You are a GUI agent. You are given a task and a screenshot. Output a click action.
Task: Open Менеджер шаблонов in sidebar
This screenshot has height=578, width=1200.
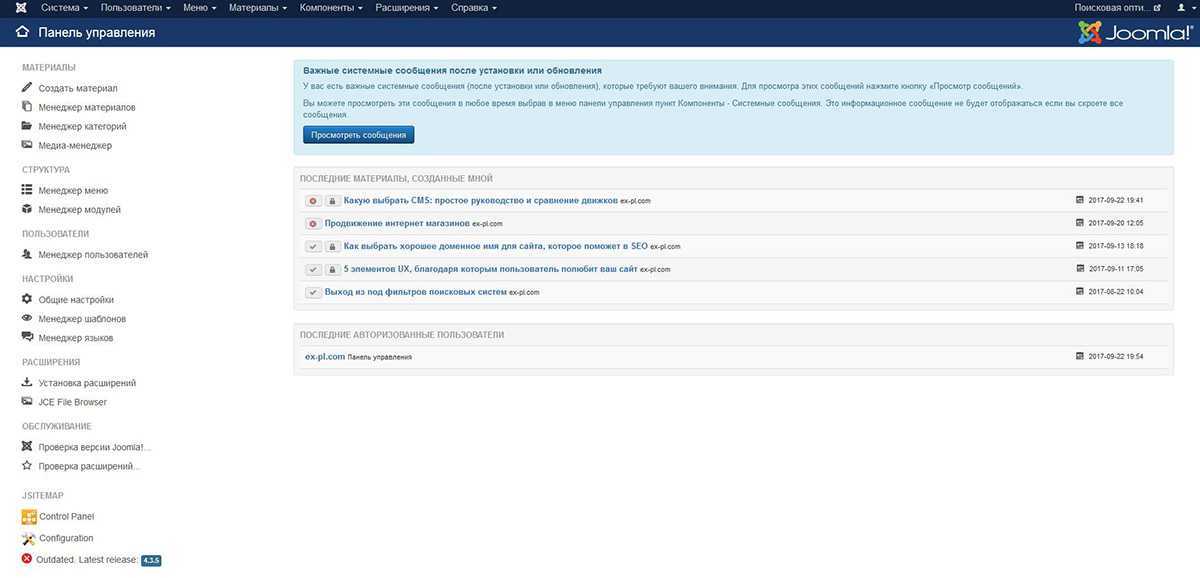(x=82, y=319)
